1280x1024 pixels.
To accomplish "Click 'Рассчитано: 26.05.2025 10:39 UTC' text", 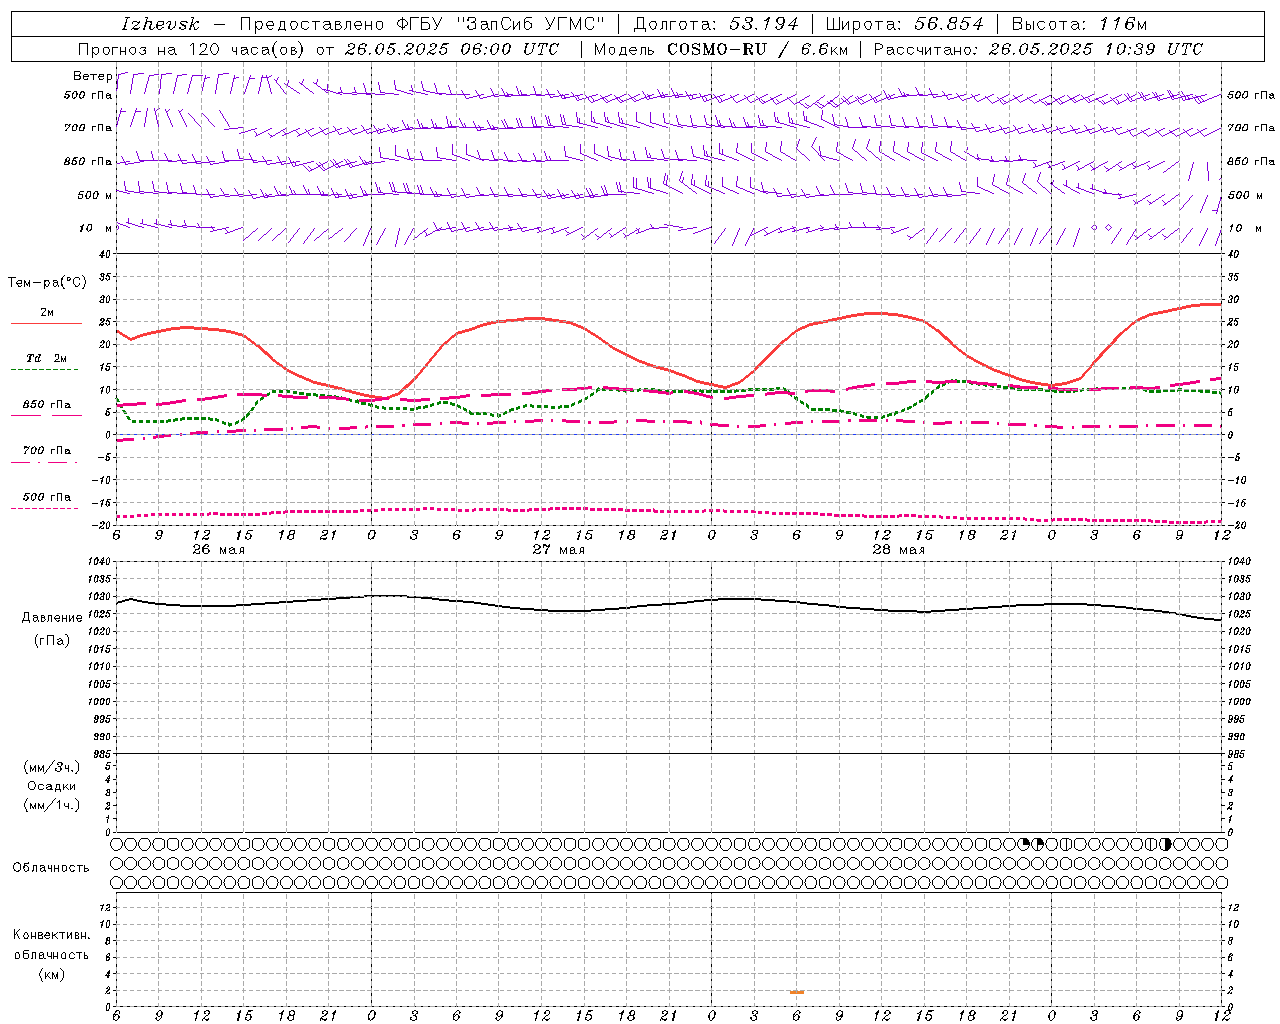I will pyautogui.click(x=1038, y=49).
